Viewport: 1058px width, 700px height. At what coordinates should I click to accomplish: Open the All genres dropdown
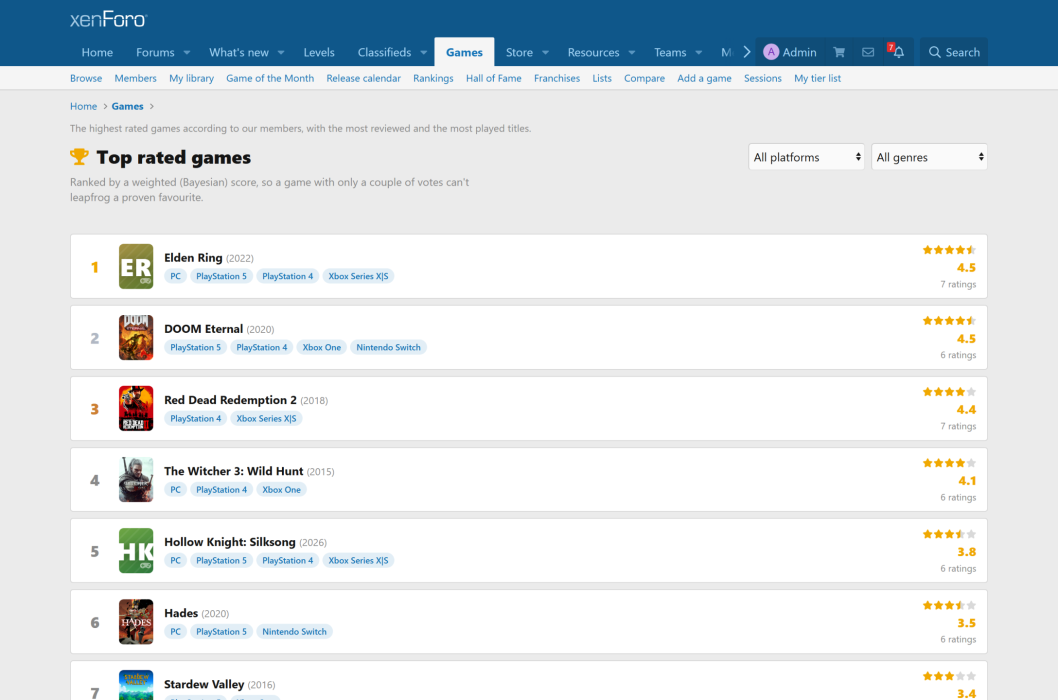pyautogui.click(x=929, y=157)
